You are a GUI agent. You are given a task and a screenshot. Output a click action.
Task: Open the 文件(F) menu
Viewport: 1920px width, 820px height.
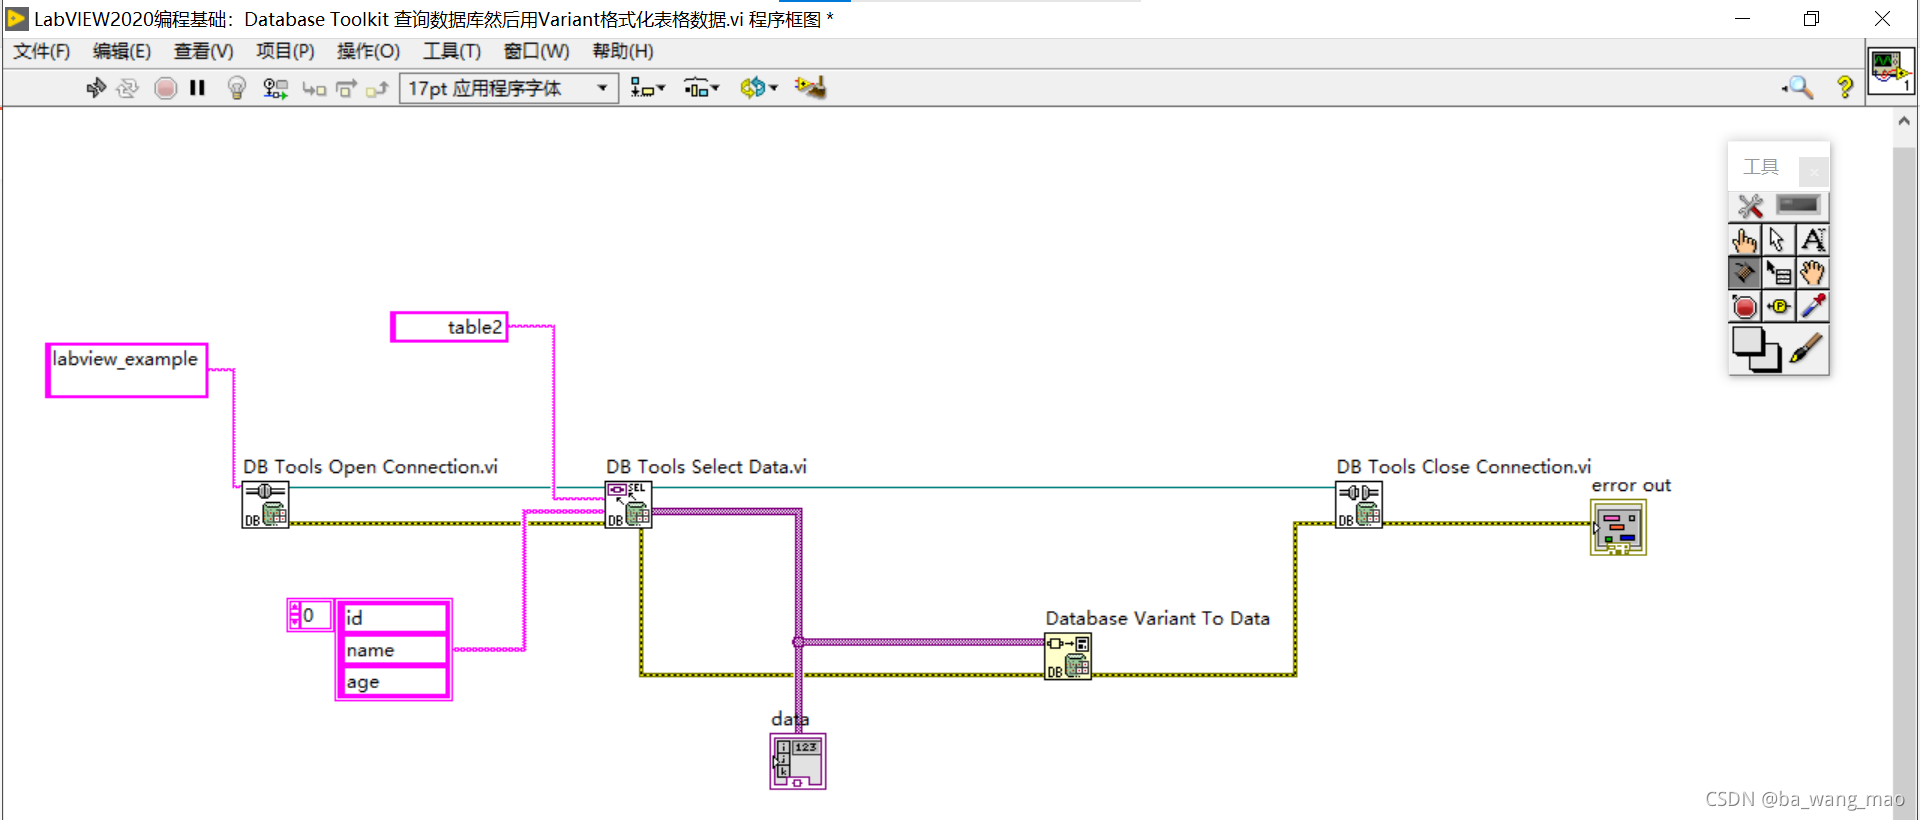[41, 51]
